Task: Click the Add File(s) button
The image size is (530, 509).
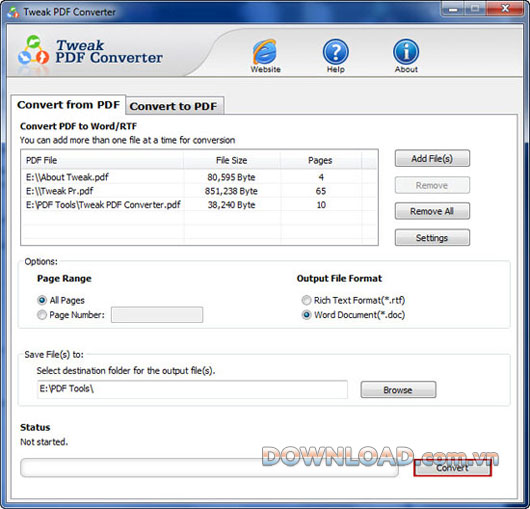Action: [432, 159]
